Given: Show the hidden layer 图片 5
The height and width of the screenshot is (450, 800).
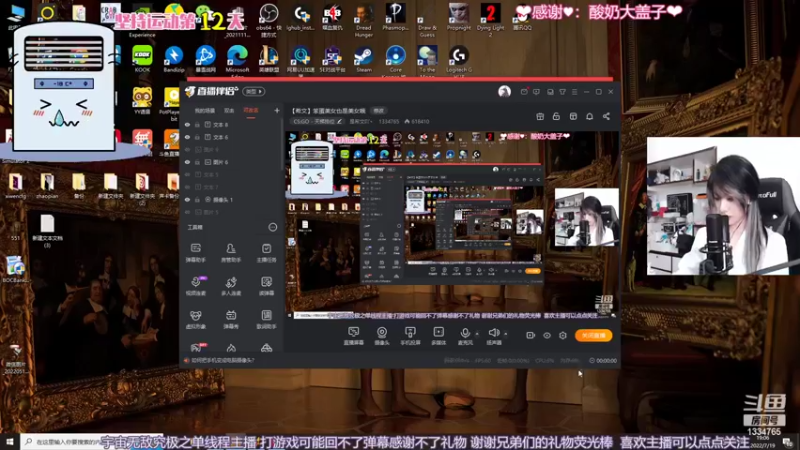Looking at the screenshot, I should [187, 212].
